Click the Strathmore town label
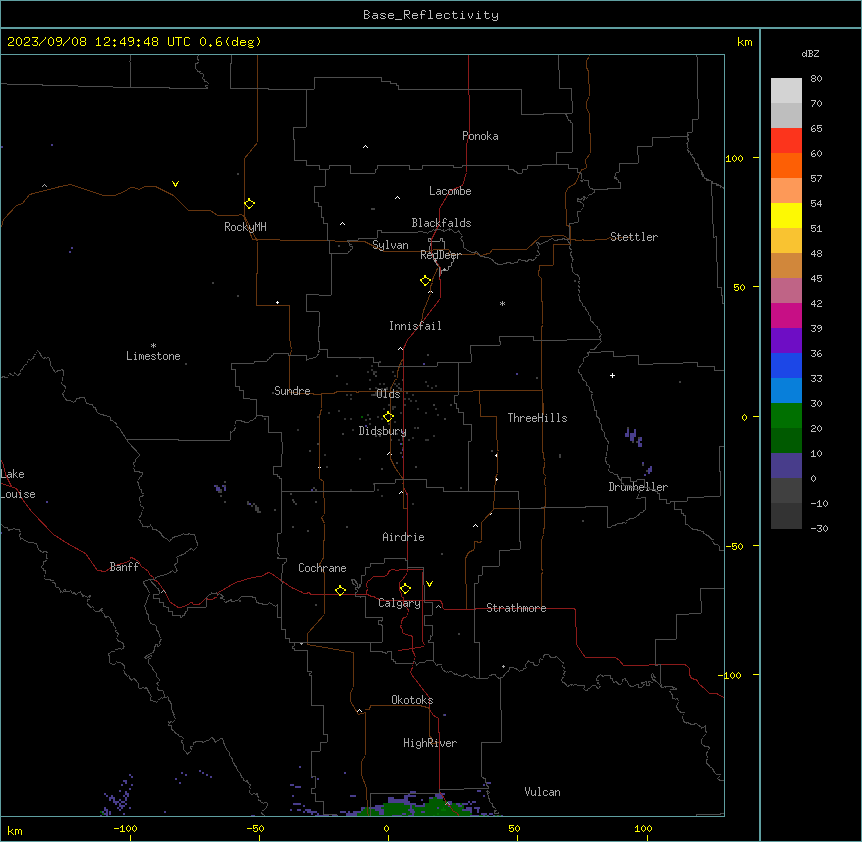 coord(516,608)
